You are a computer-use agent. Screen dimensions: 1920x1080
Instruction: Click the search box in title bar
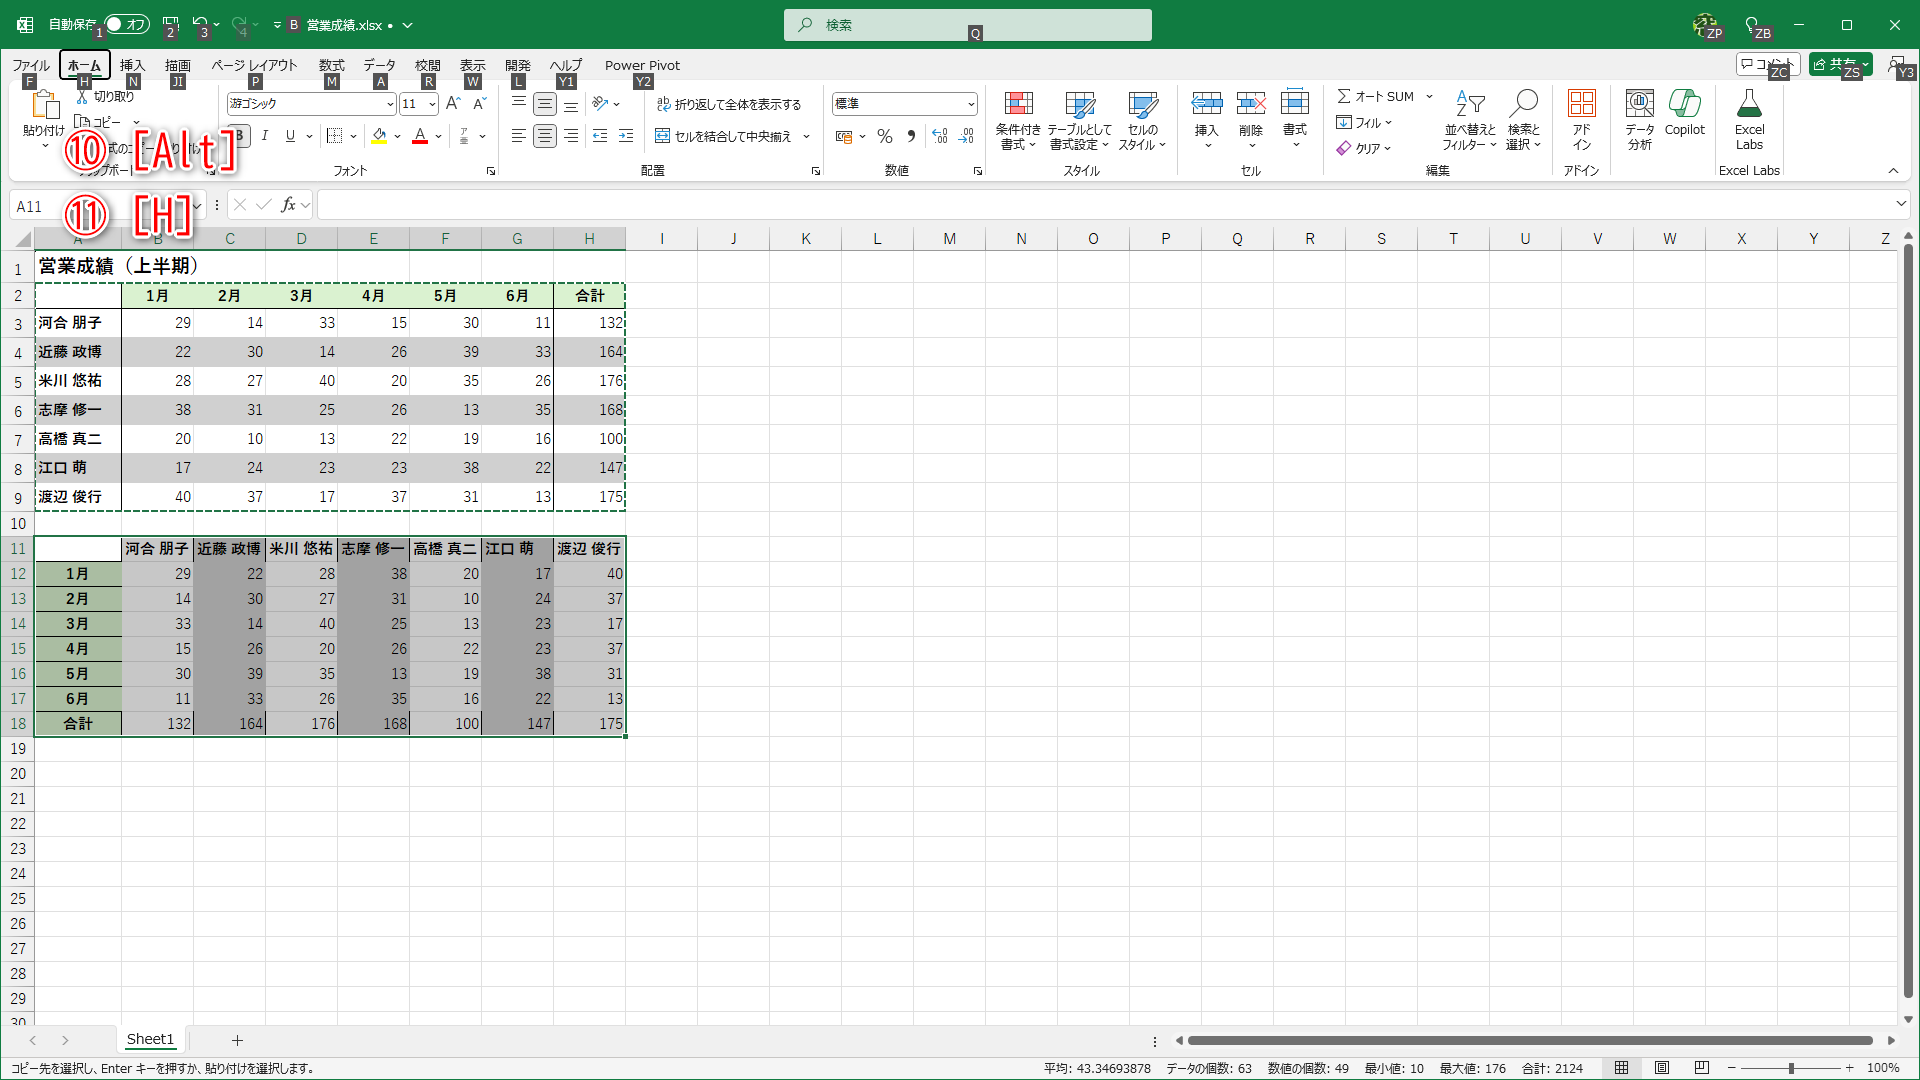pos(967,25)
